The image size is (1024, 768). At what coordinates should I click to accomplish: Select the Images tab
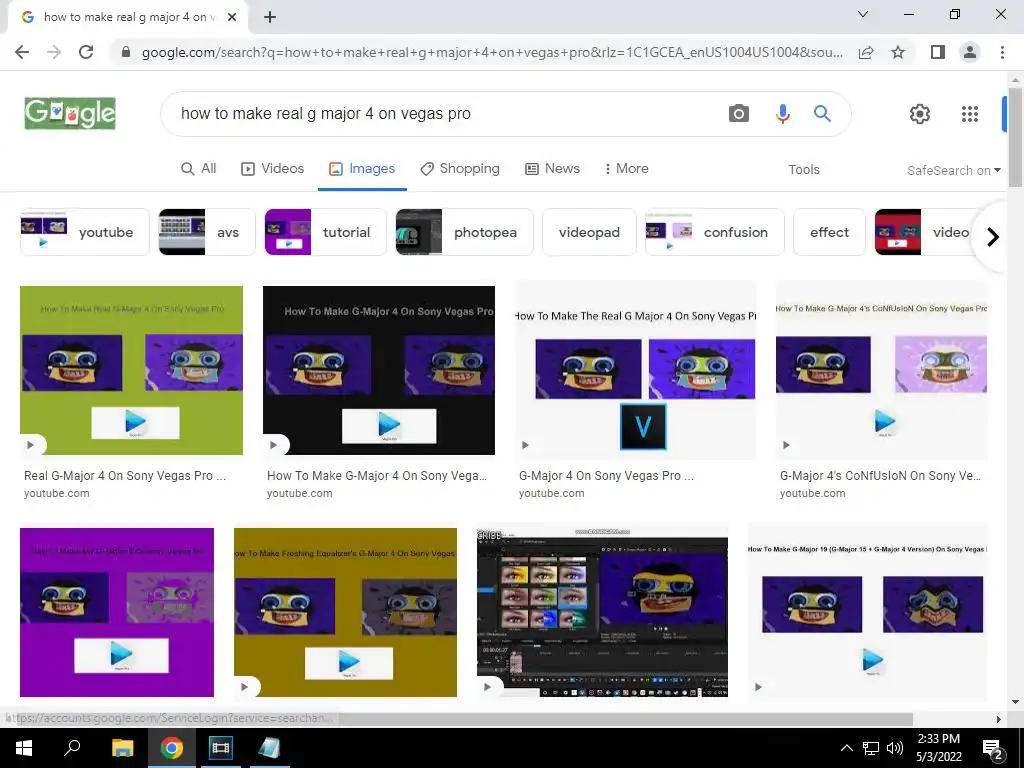coord(362,168)
